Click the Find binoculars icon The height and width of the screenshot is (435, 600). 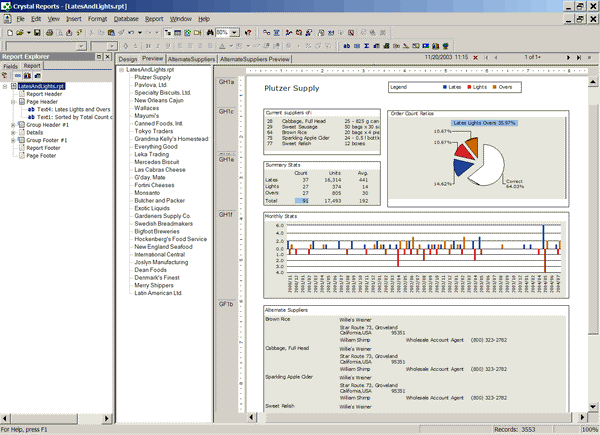[210, 33]
